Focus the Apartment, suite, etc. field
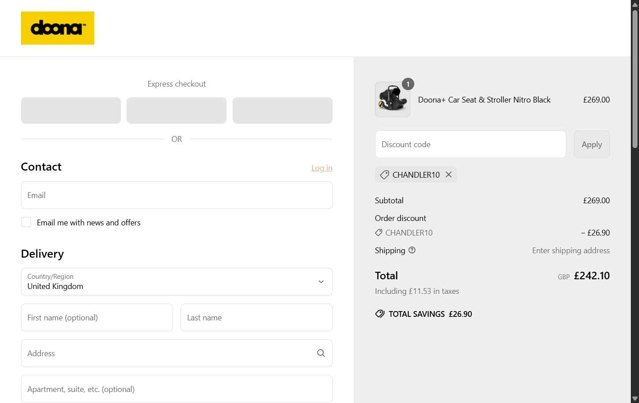 pos(176,389)
